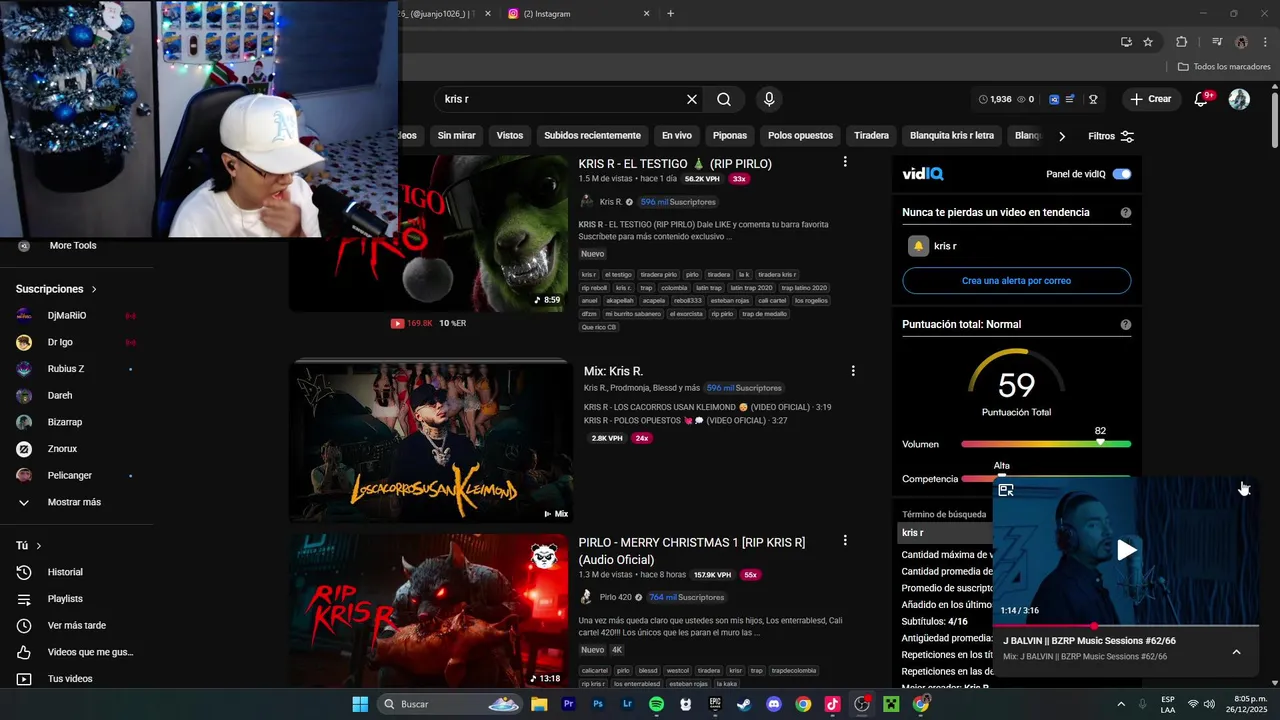Bookmark this page with the star icon
1280x720 pixels.
(x=1148, y=42)
